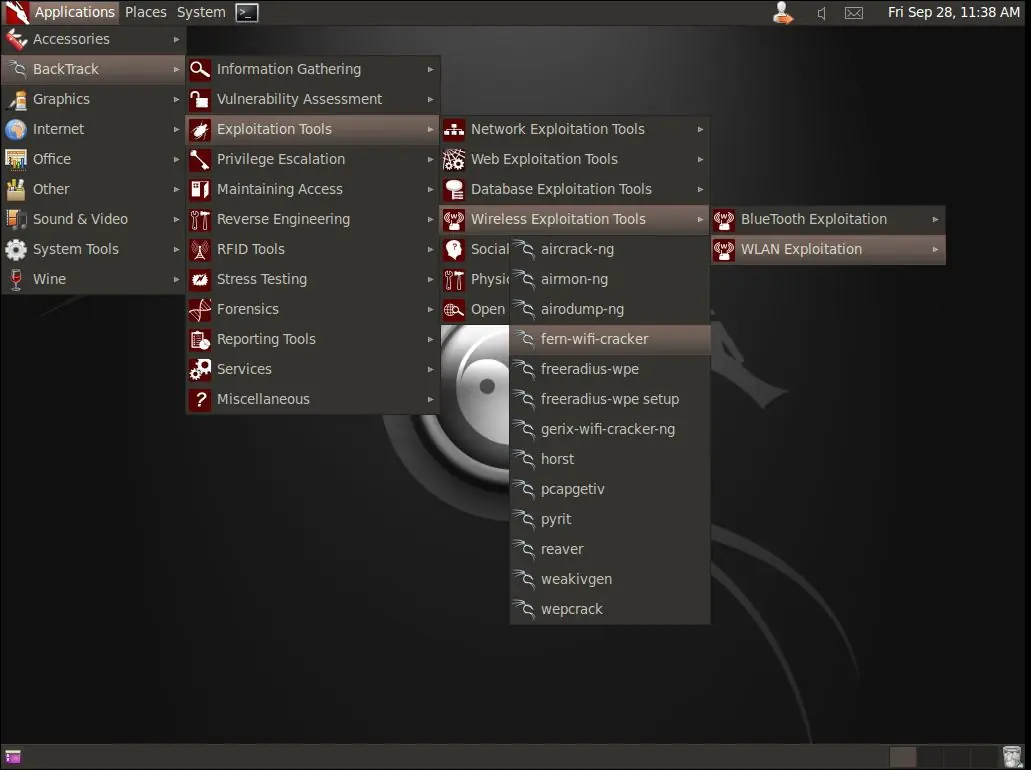Click the user switcher icon in top panel

[x=782, y=12]
